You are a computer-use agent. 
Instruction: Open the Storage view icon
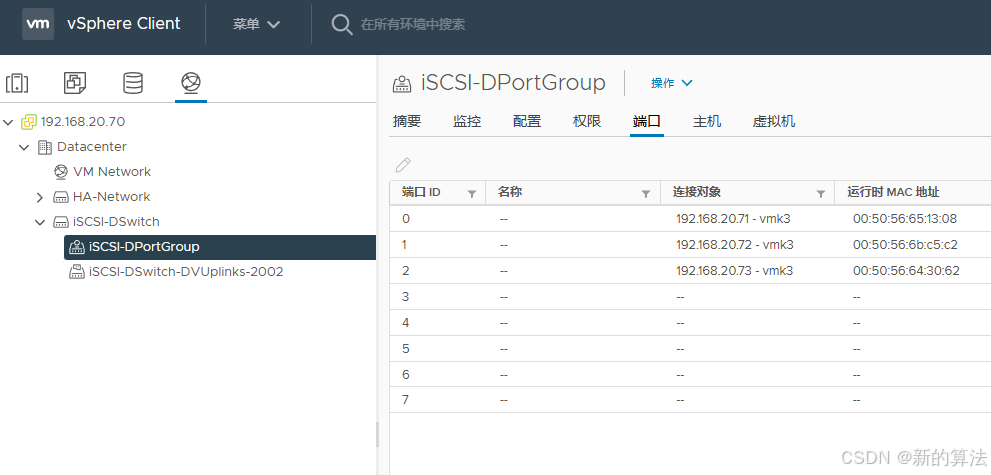133,83
